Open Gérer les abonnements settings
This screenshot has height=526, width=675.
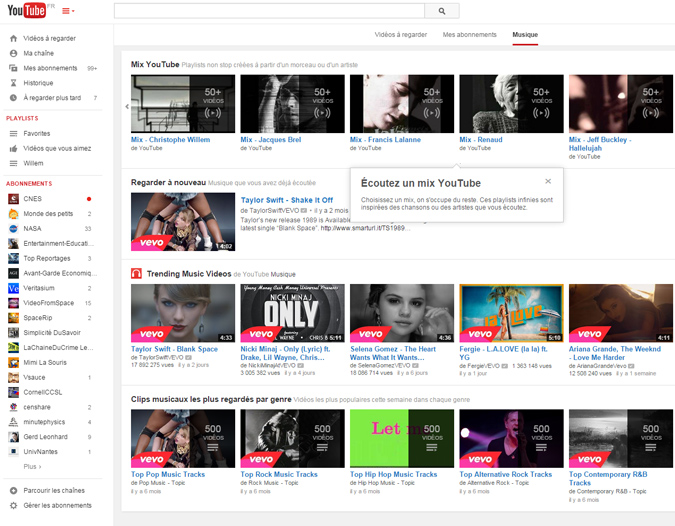click(57, 505)
